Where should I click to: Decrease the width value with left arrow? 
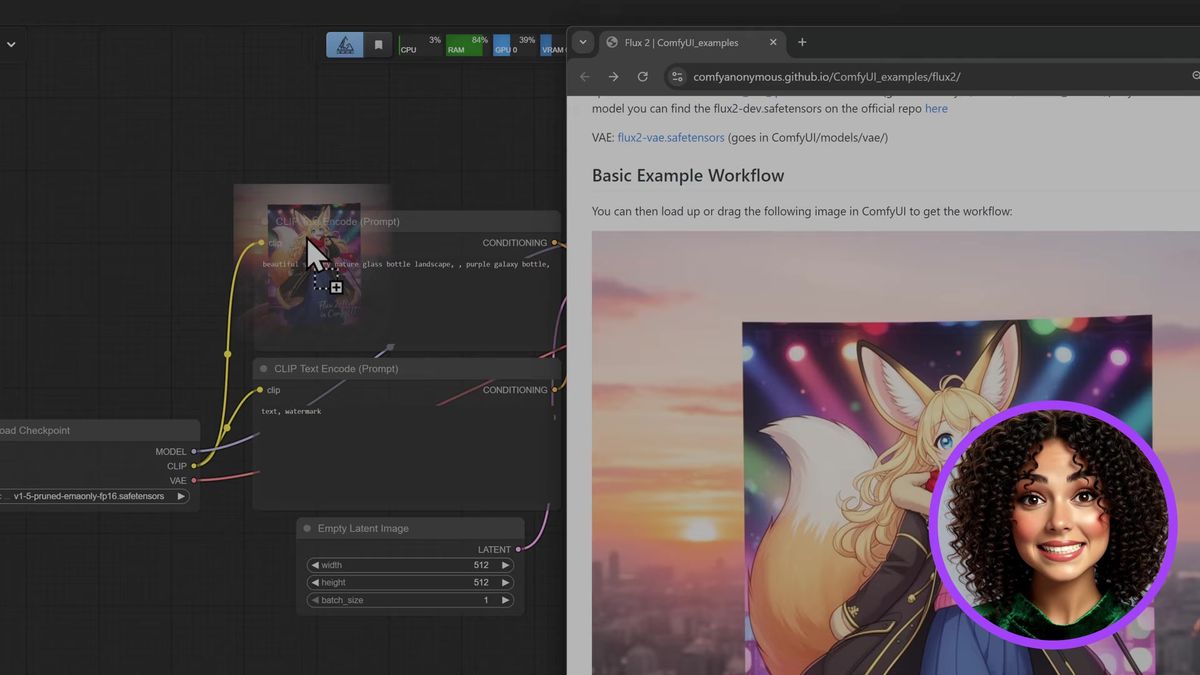click(315, 565)
